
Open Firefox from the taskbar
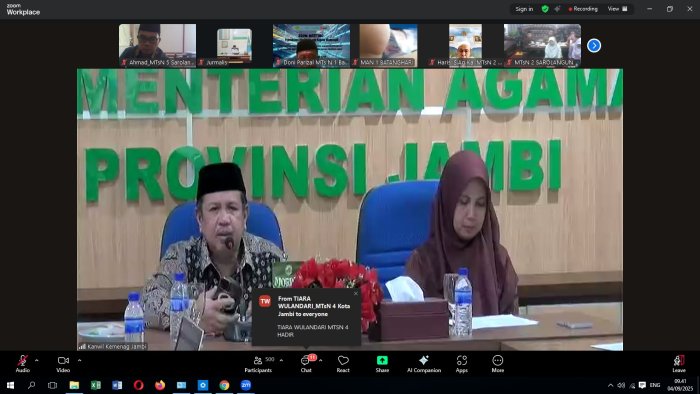pos(160,385)
